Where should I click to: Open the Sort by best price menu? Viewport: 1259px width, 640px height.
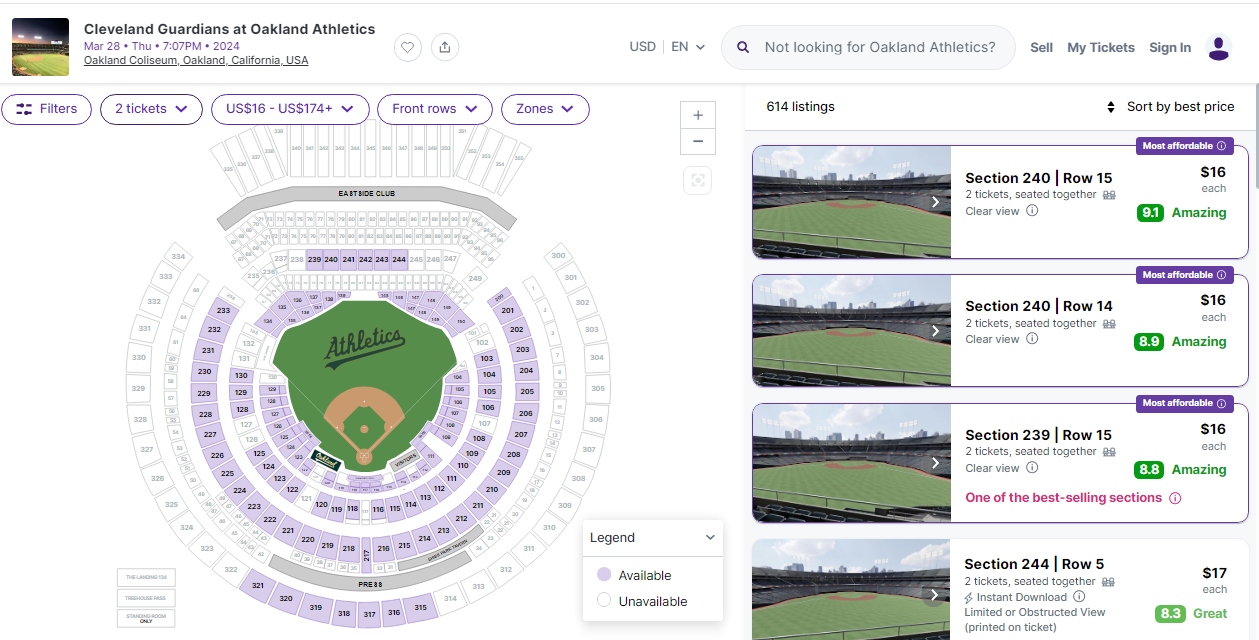1169,107
